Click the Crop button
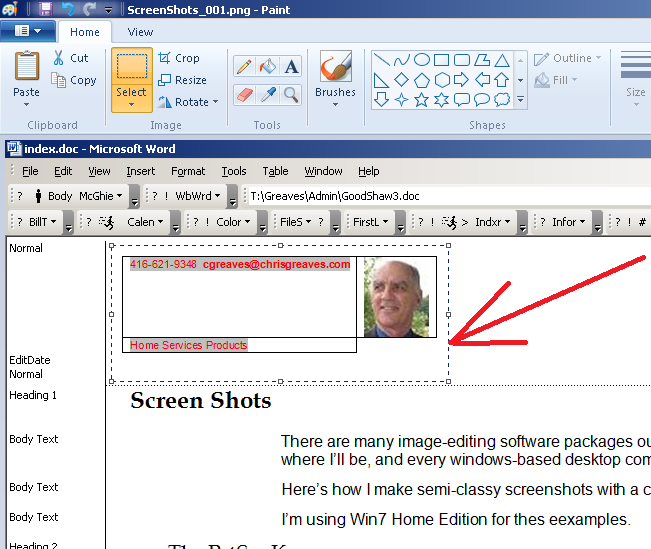Image resolution: width=651 pixels, height=549 pixels. pos(179,58)
